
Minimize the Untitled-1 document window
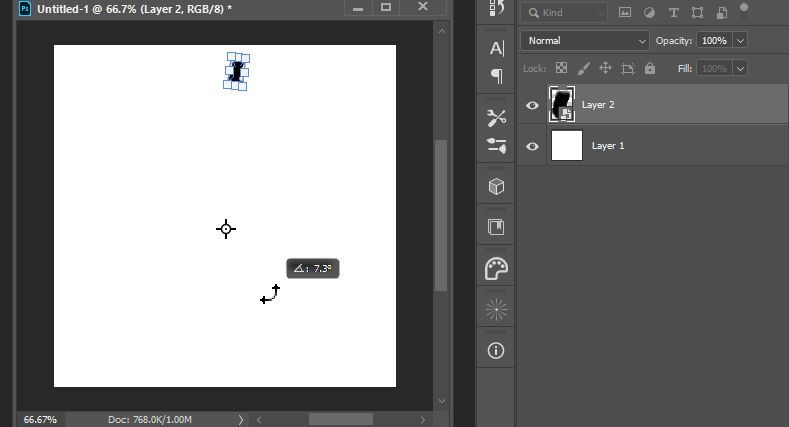pyautogui.click(x=358, y=8)
